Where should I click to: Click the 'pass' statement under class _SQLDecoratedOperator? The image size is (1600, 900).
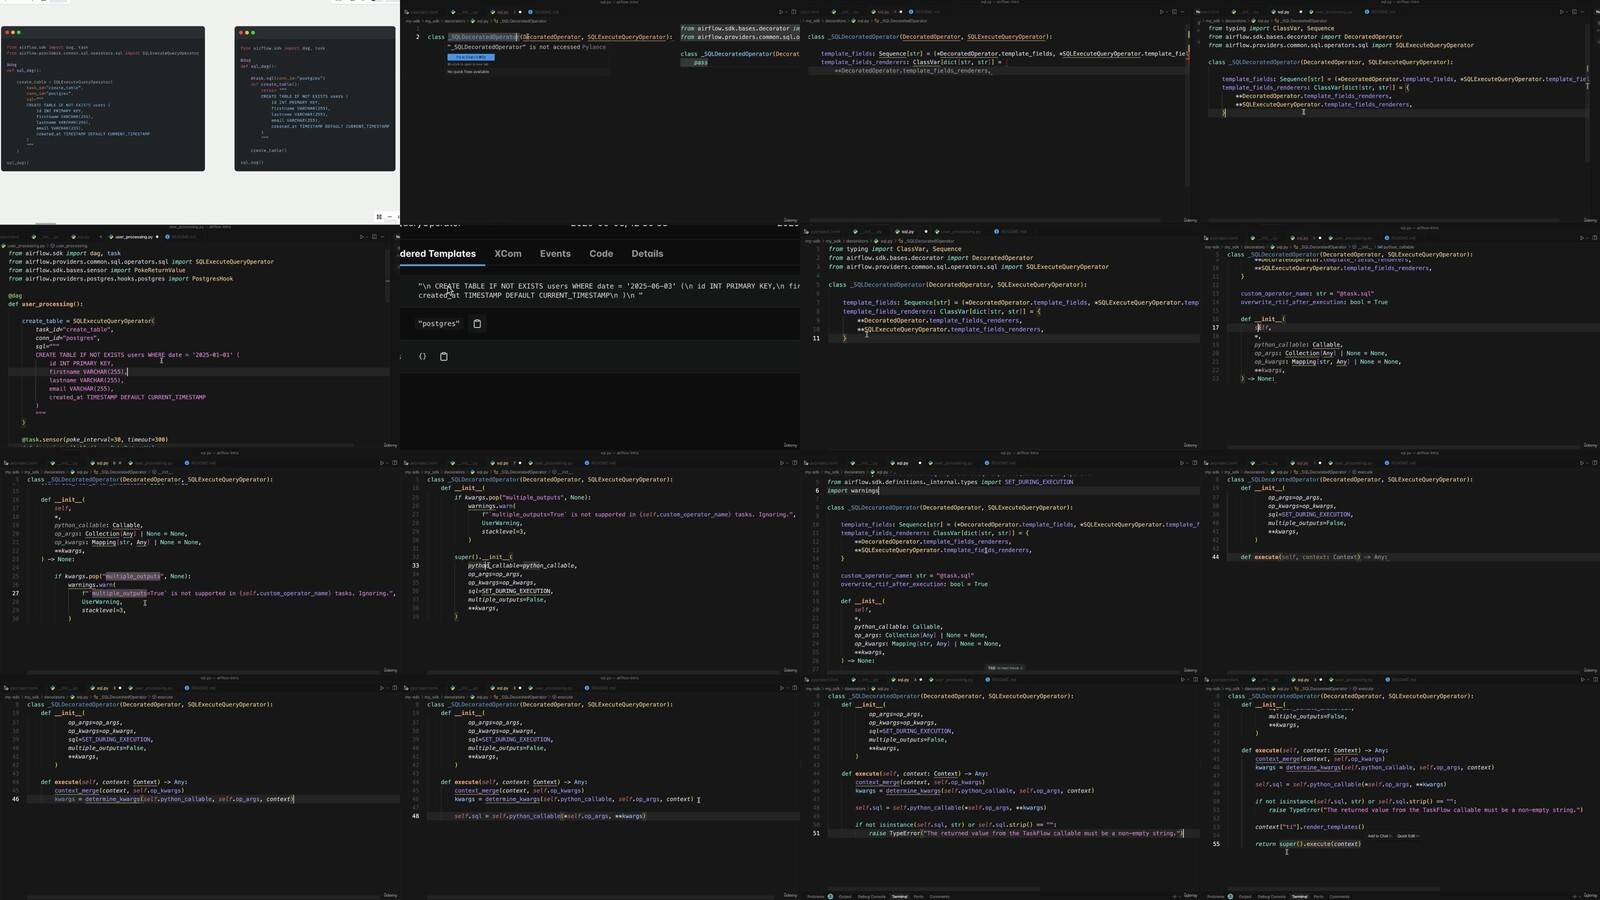click(x=701, y=62)
